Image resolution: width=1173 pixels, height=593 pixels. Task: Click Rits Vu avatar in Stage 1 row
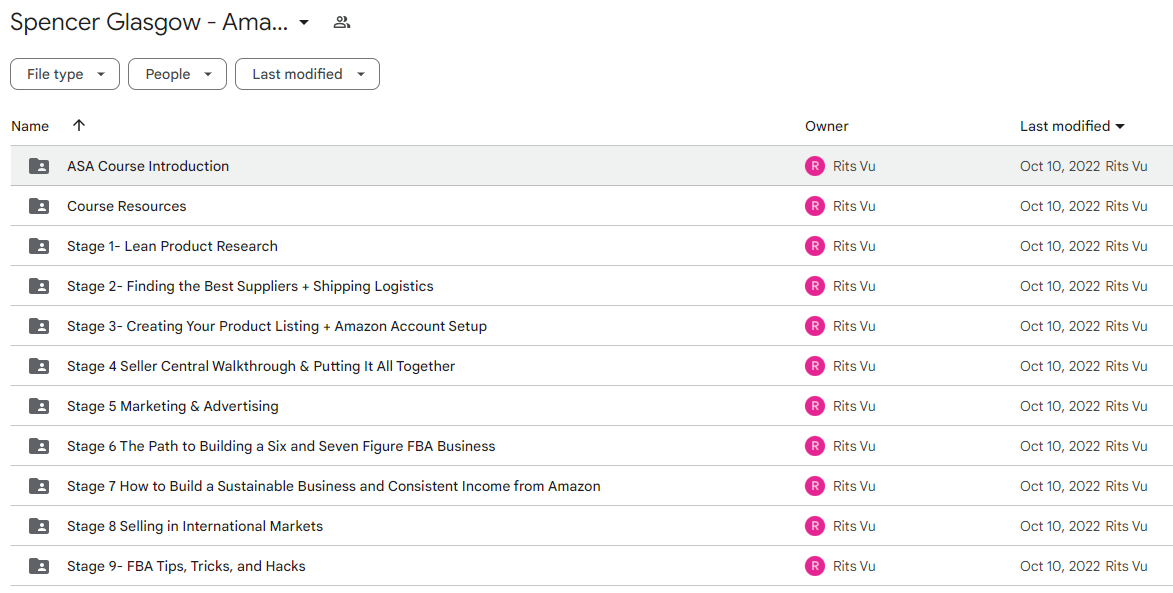click(815, 246)
